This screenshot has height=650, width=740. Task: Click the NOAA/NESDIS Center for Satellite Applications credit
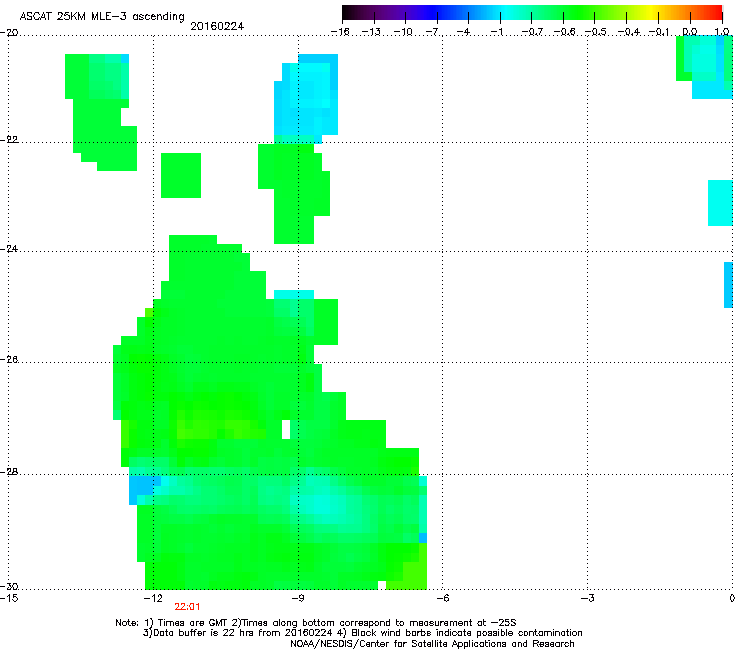[432, 644]
